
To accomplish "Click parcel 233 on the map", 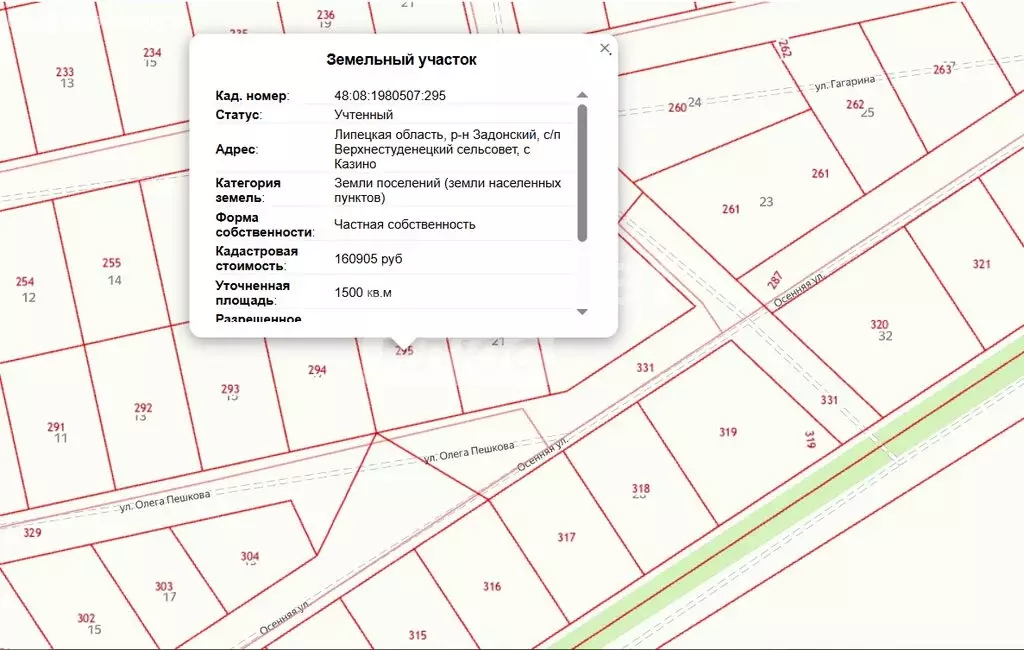I will tap(64, 72).
